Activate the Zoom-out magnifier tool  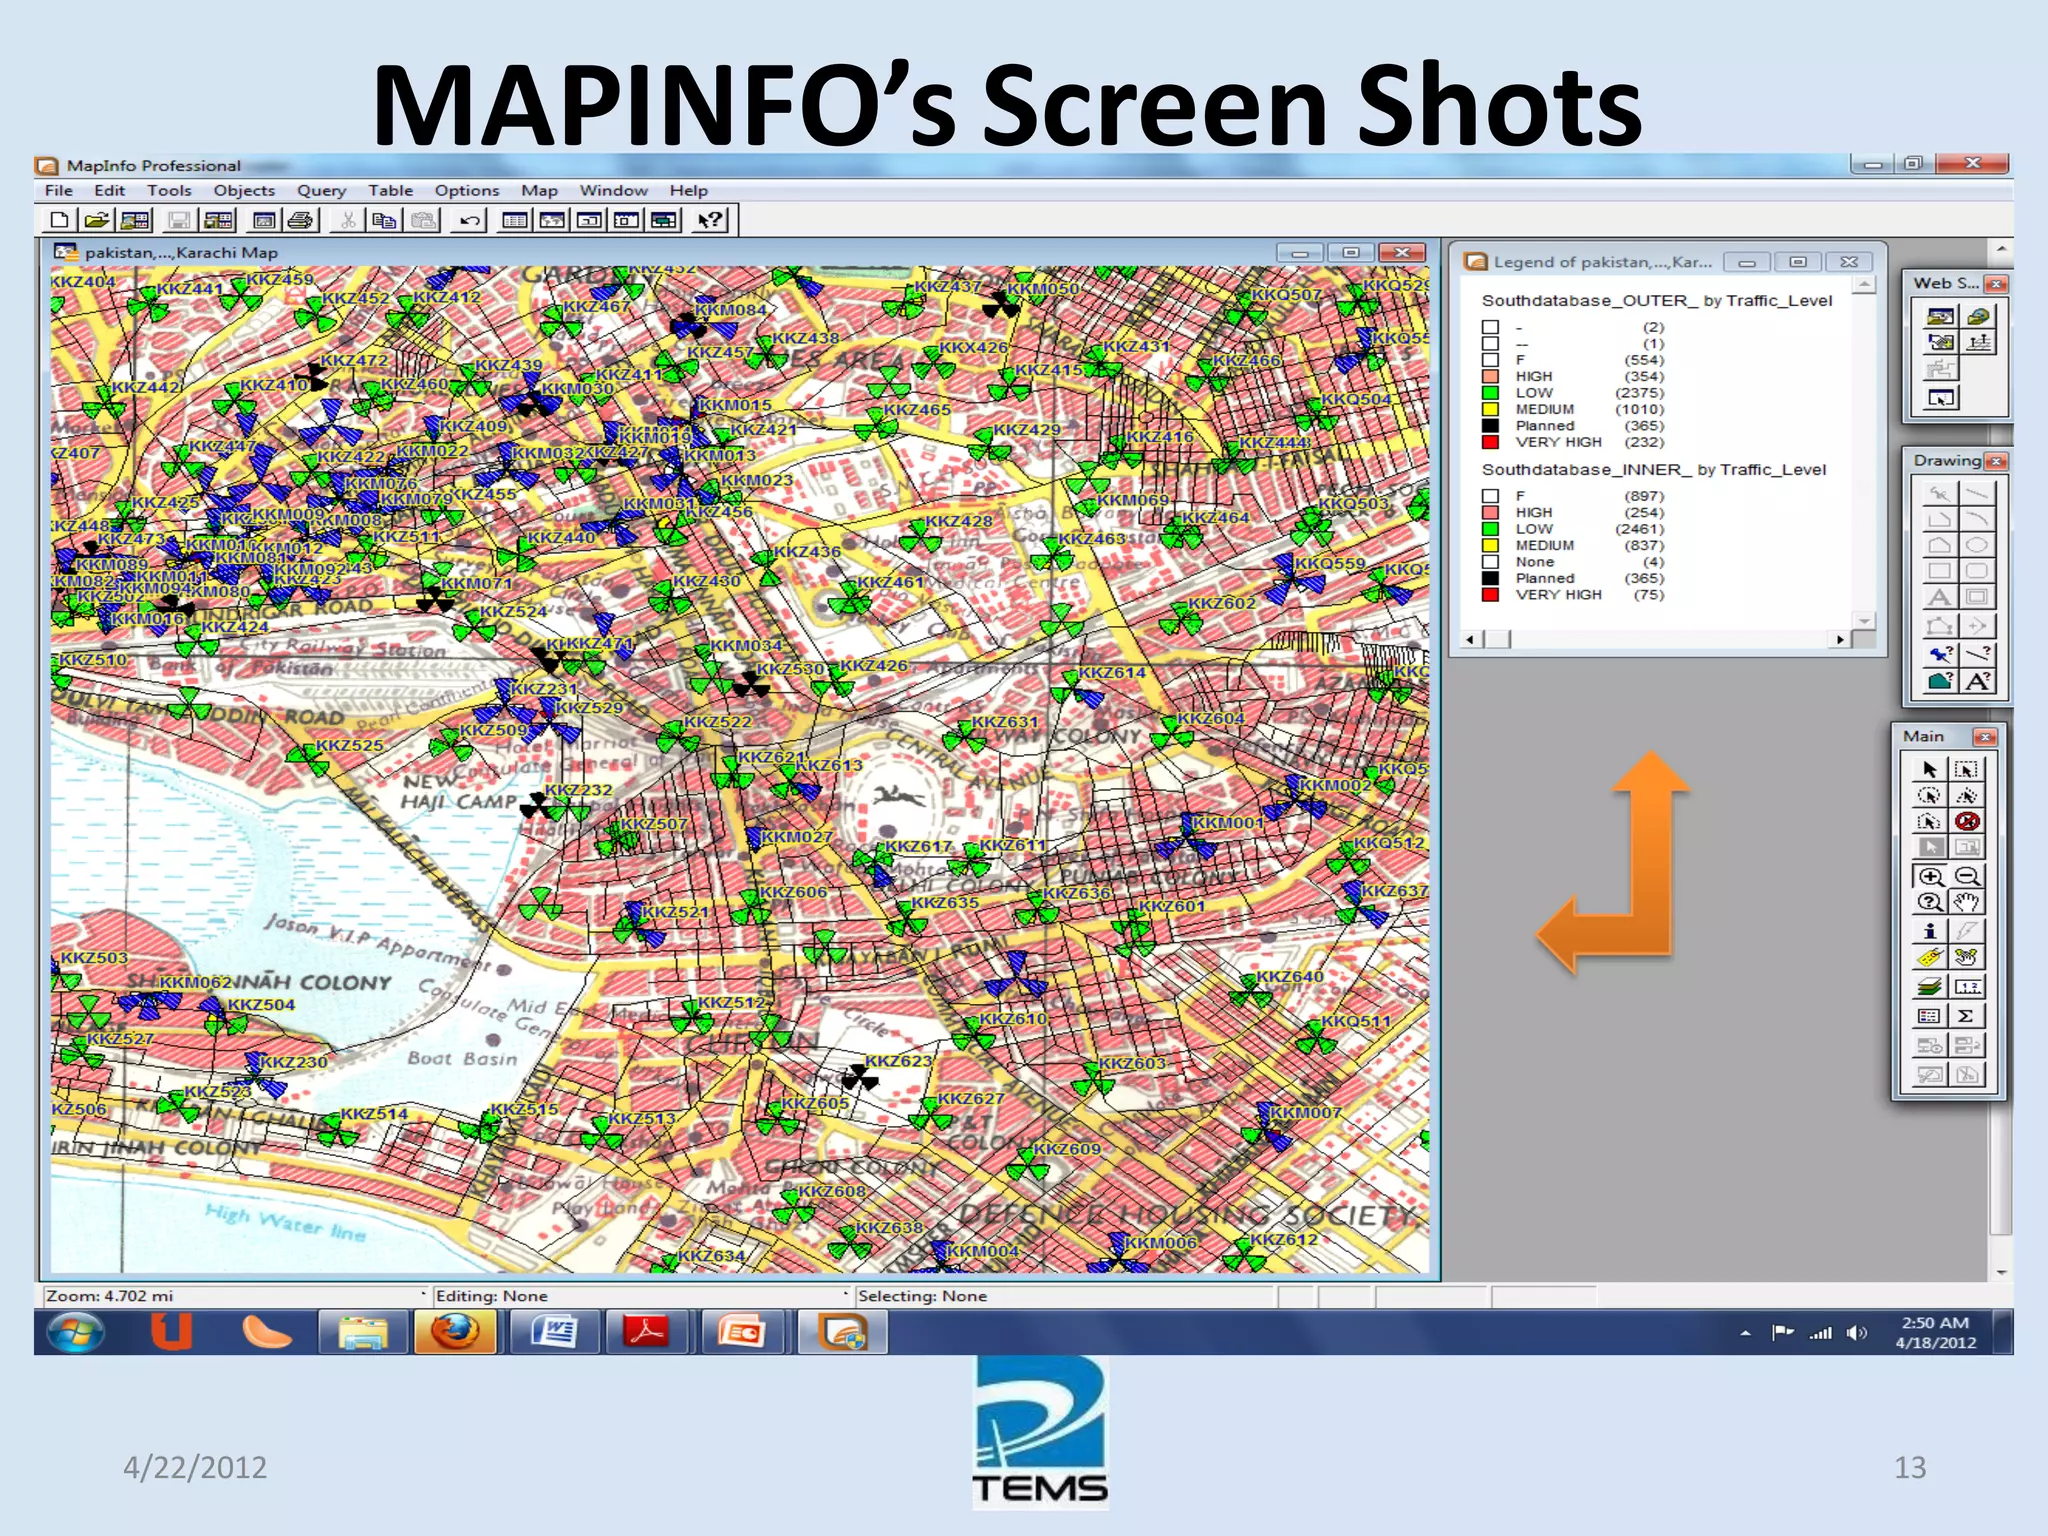pos(1967,876)
